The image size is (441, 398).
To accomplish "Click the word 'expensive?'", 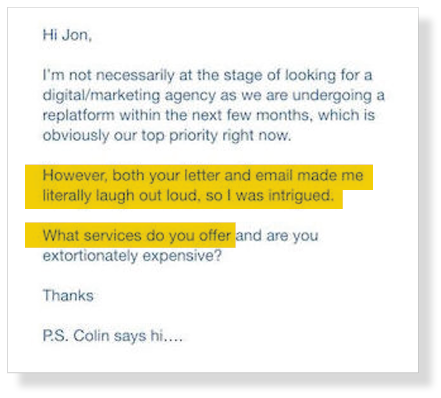I will 182,256.
